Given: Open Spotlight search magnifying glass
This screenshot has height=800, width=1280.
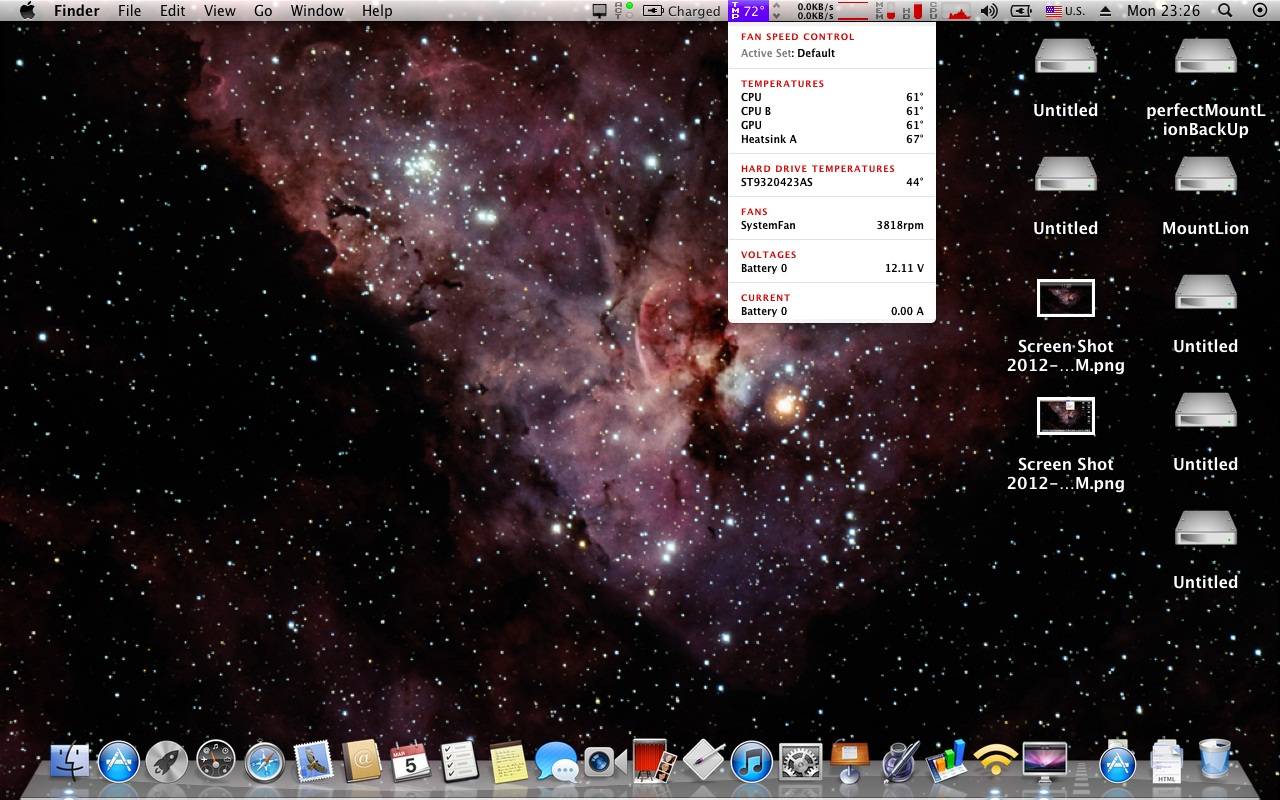Looking at the screenshot, I should pos(1225,11).
